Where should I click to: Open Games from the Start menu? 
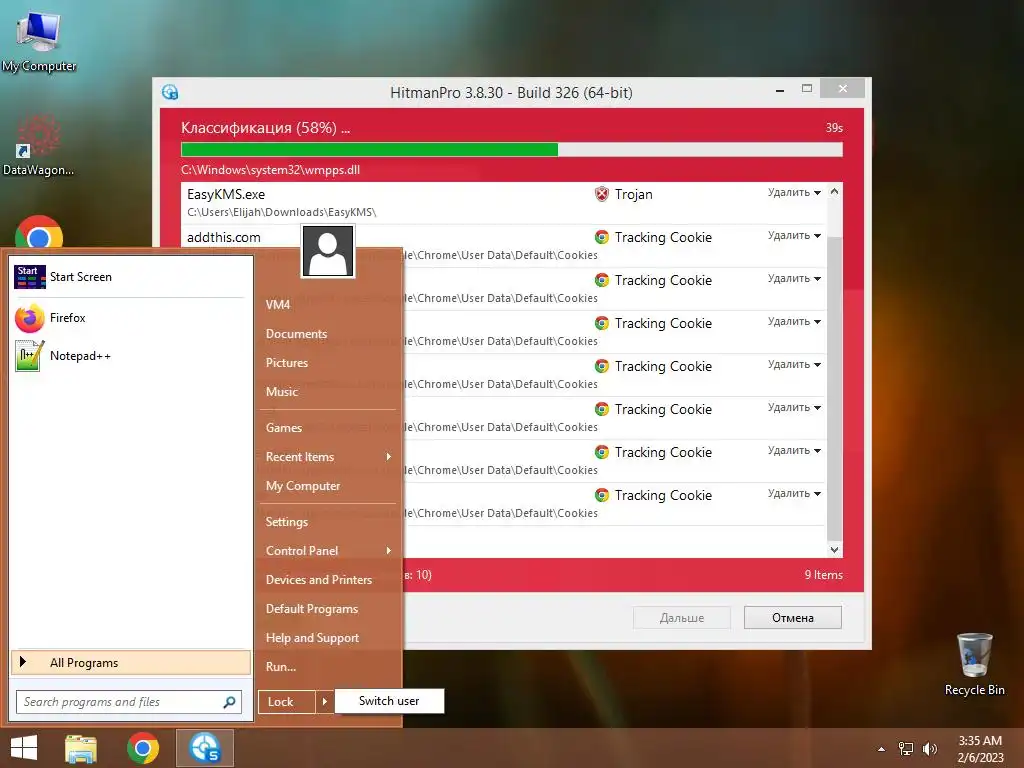(283, 428)
